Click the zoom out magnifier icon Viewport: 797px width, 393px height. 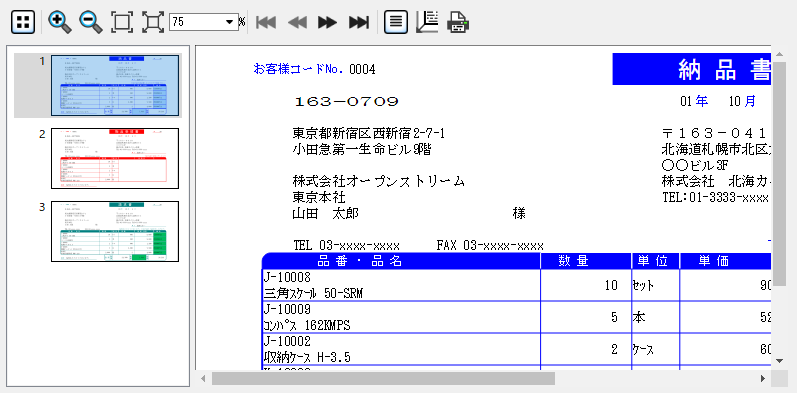[91, 22]
